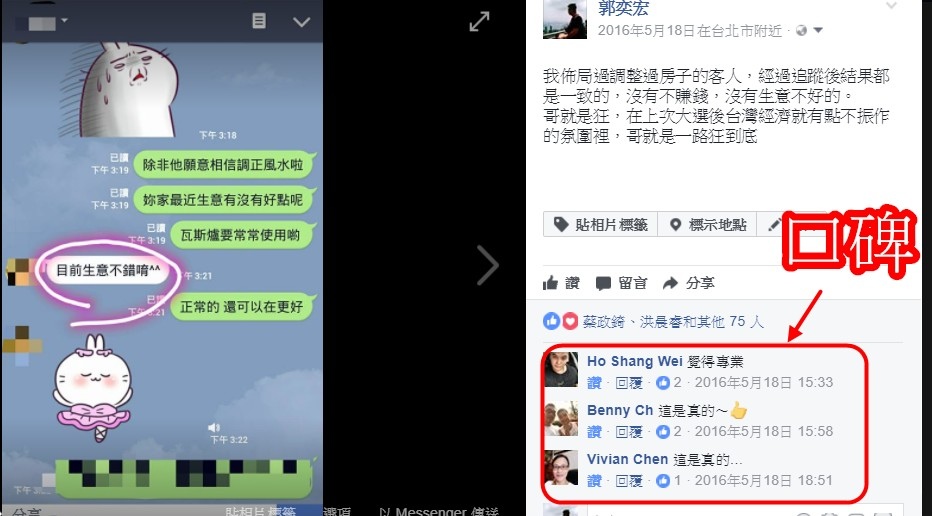Go to next photo with right chevron
The image size is (932, 516).
point(488,265)
